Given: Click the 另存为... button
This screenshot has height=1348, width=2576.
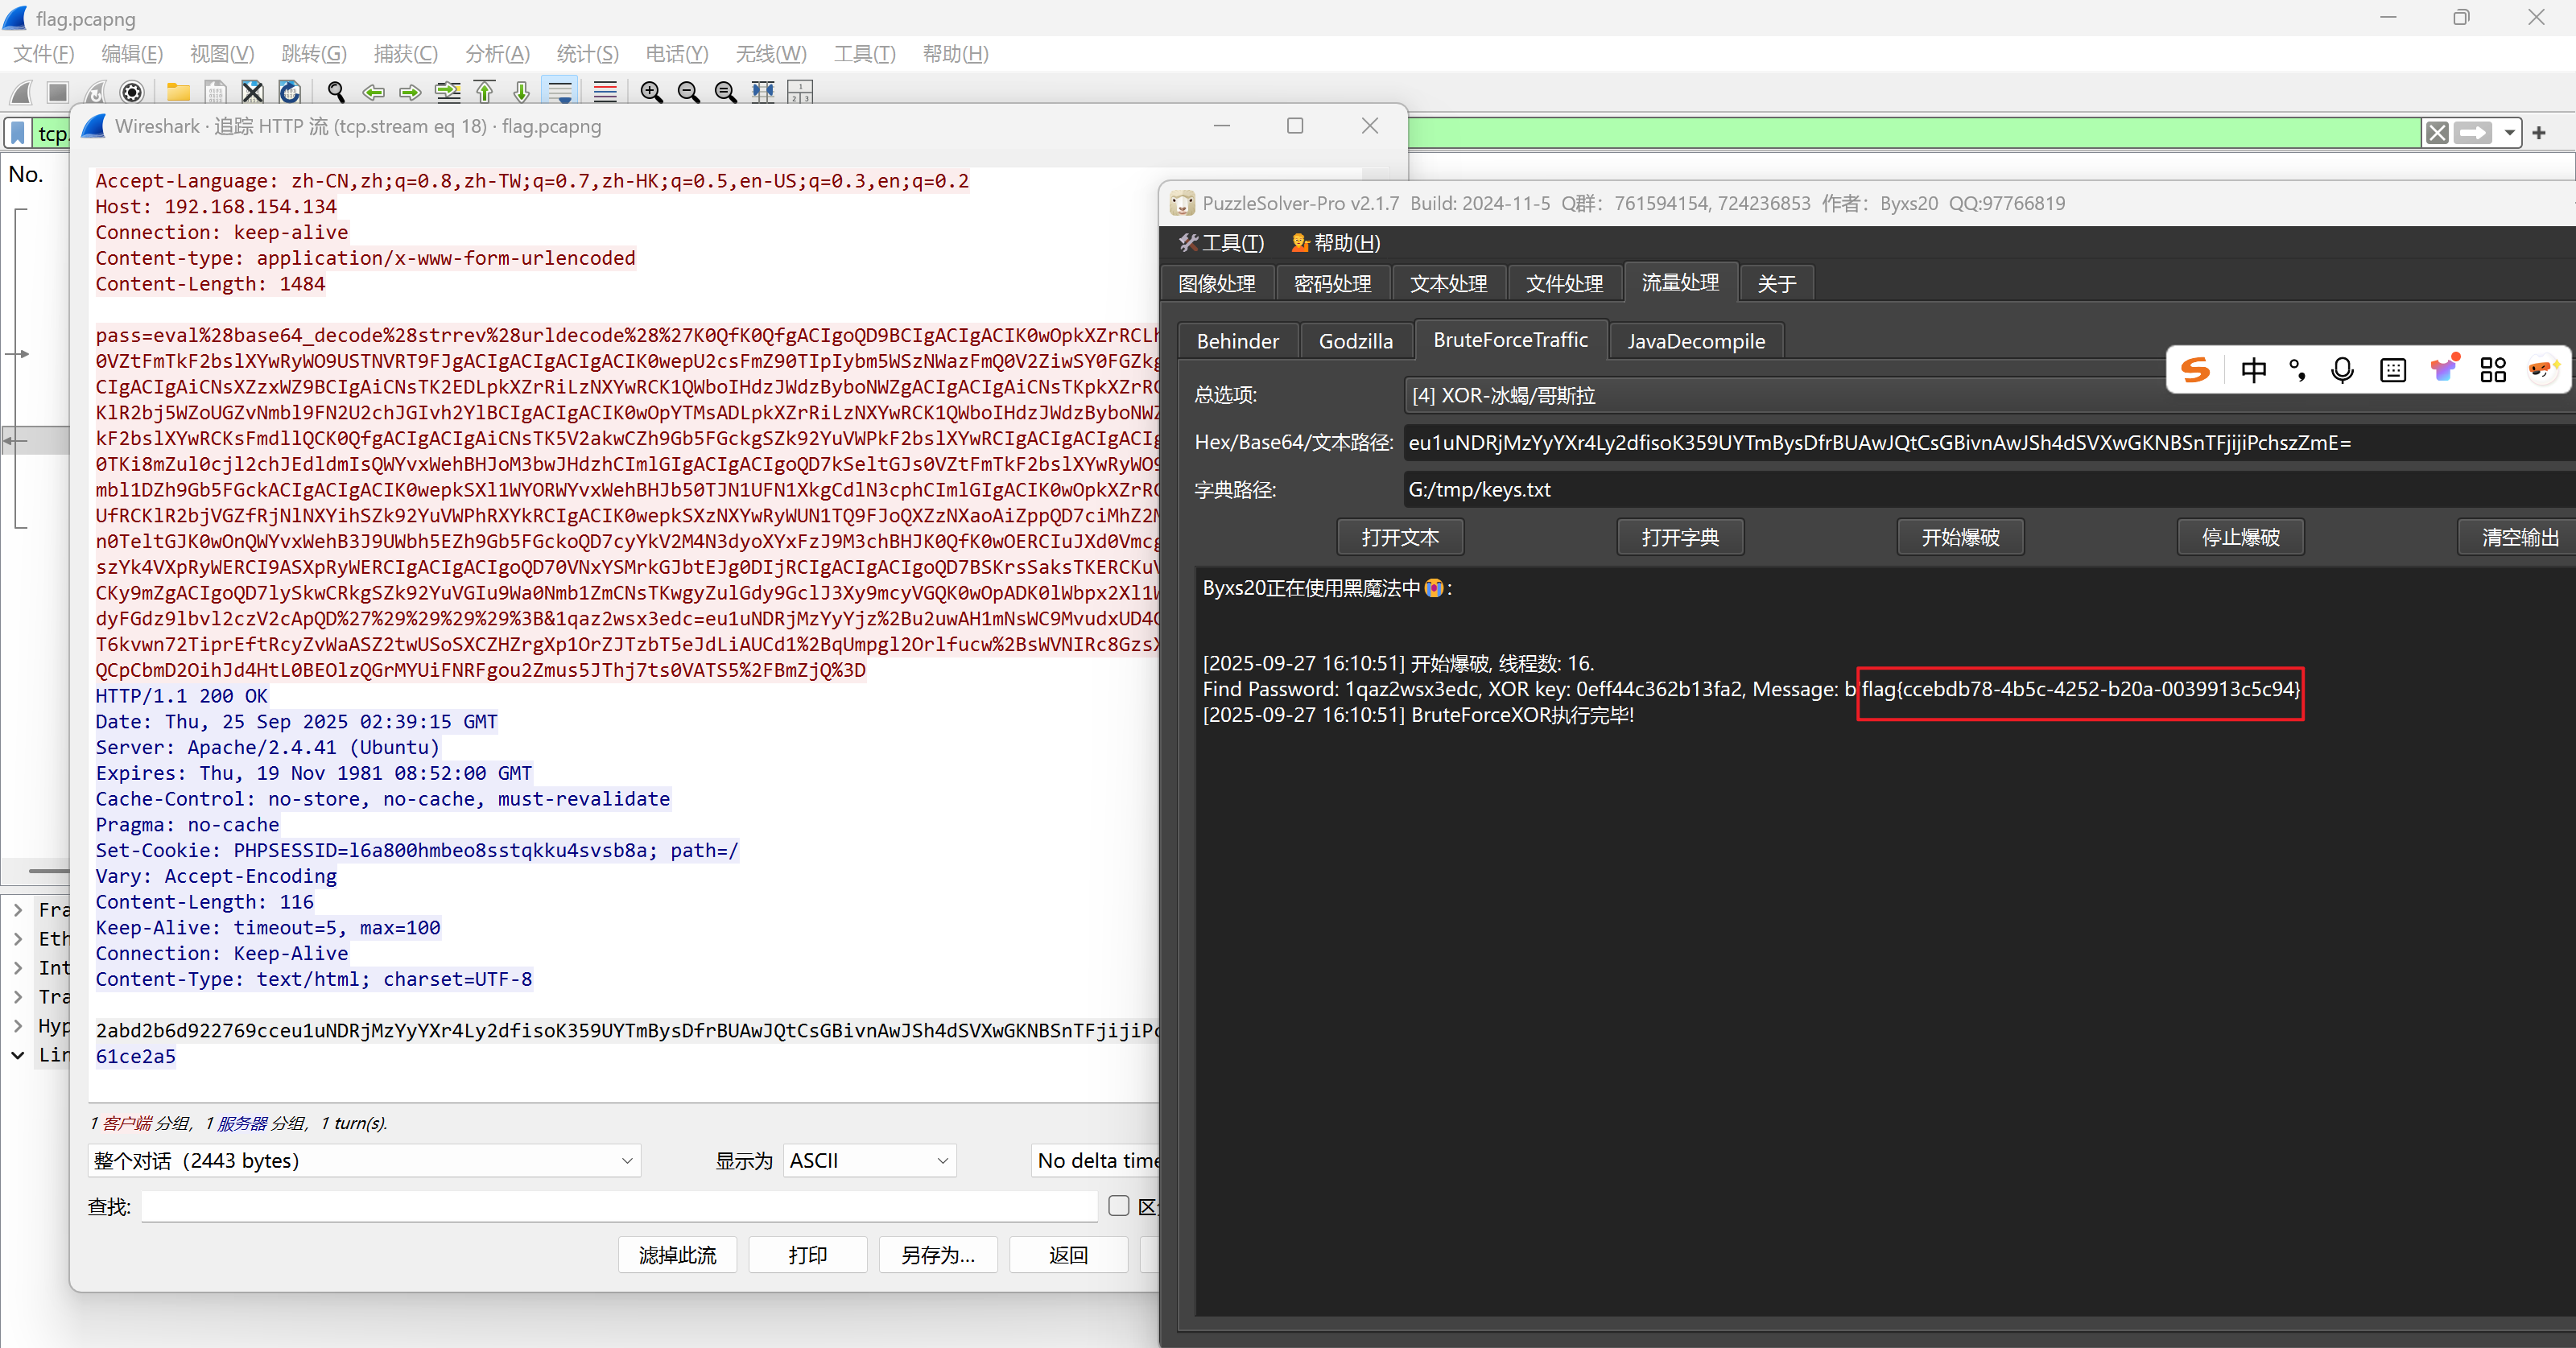Looking at the screenshot, I should [x=937, y=1255].
